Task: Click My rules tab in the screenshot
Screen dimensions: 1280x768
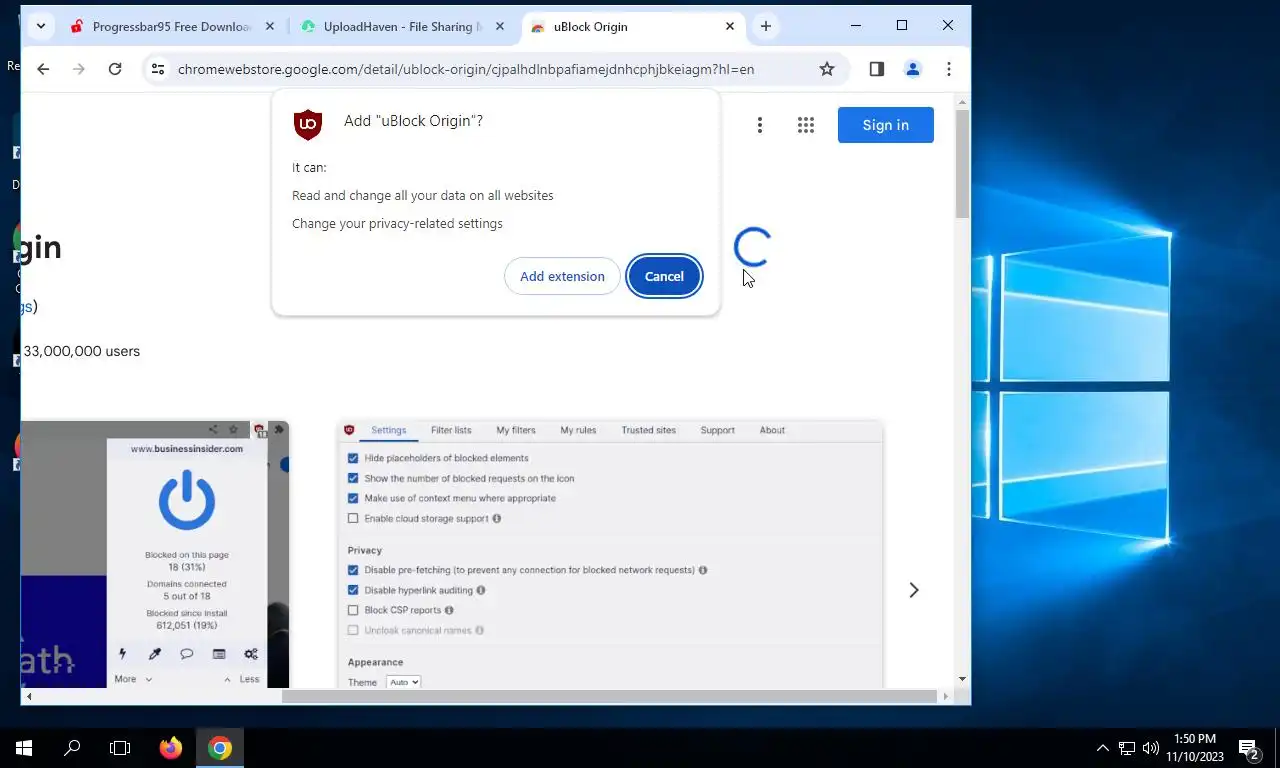Action: coord(578,430)
